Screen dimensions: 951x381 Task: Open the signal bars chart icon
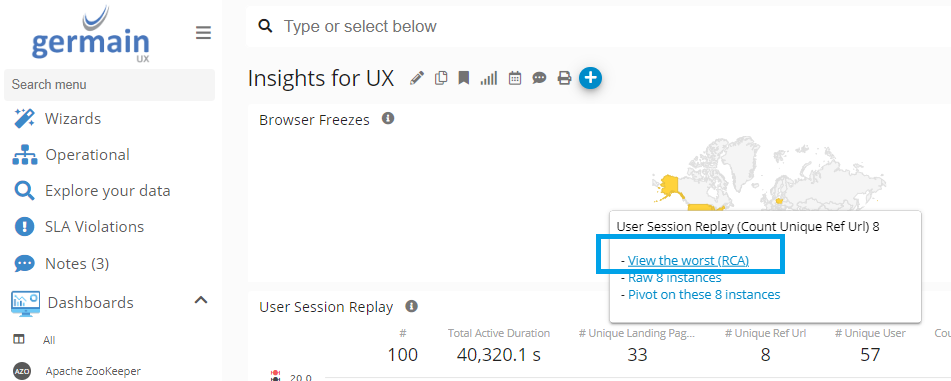[x=489, y=78]
